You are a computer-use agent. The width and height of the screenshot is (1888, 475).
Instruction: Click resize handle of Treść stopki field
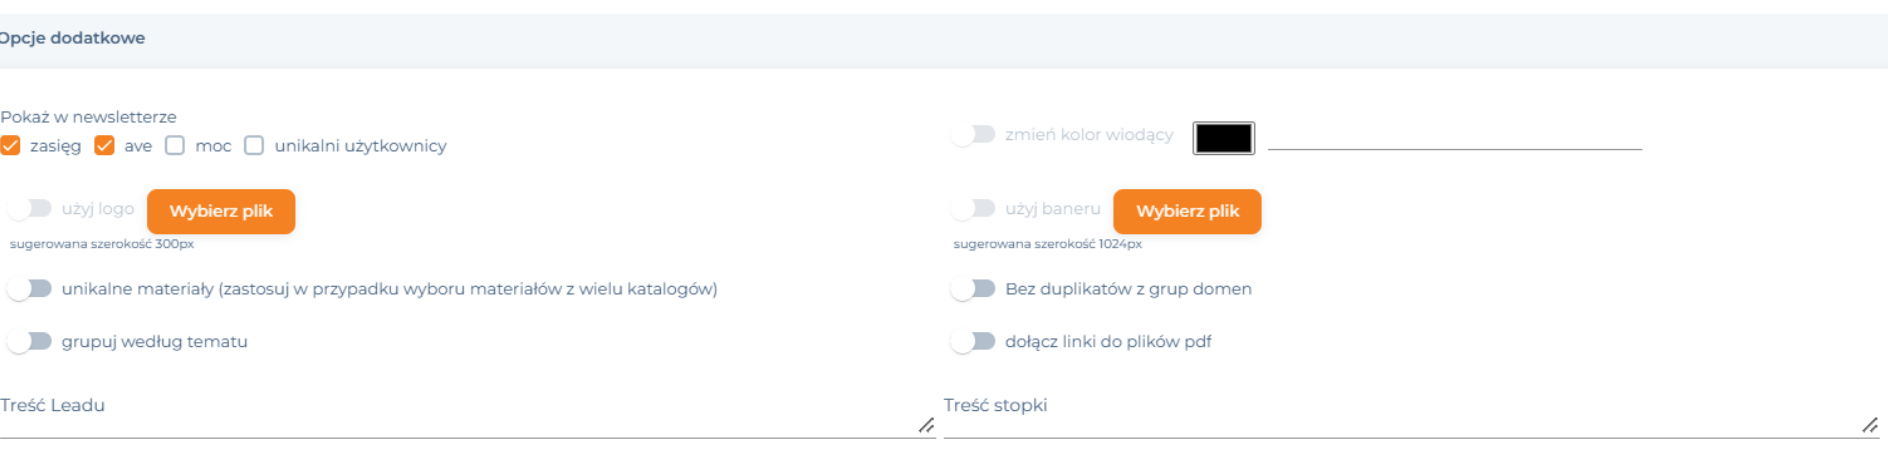[1870, 426]
